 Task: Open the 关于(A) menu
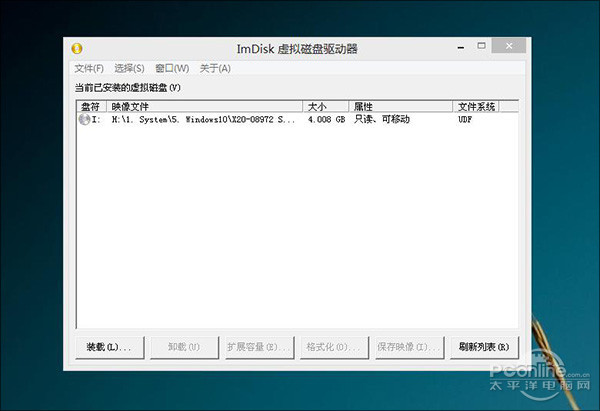coord(215,68)
